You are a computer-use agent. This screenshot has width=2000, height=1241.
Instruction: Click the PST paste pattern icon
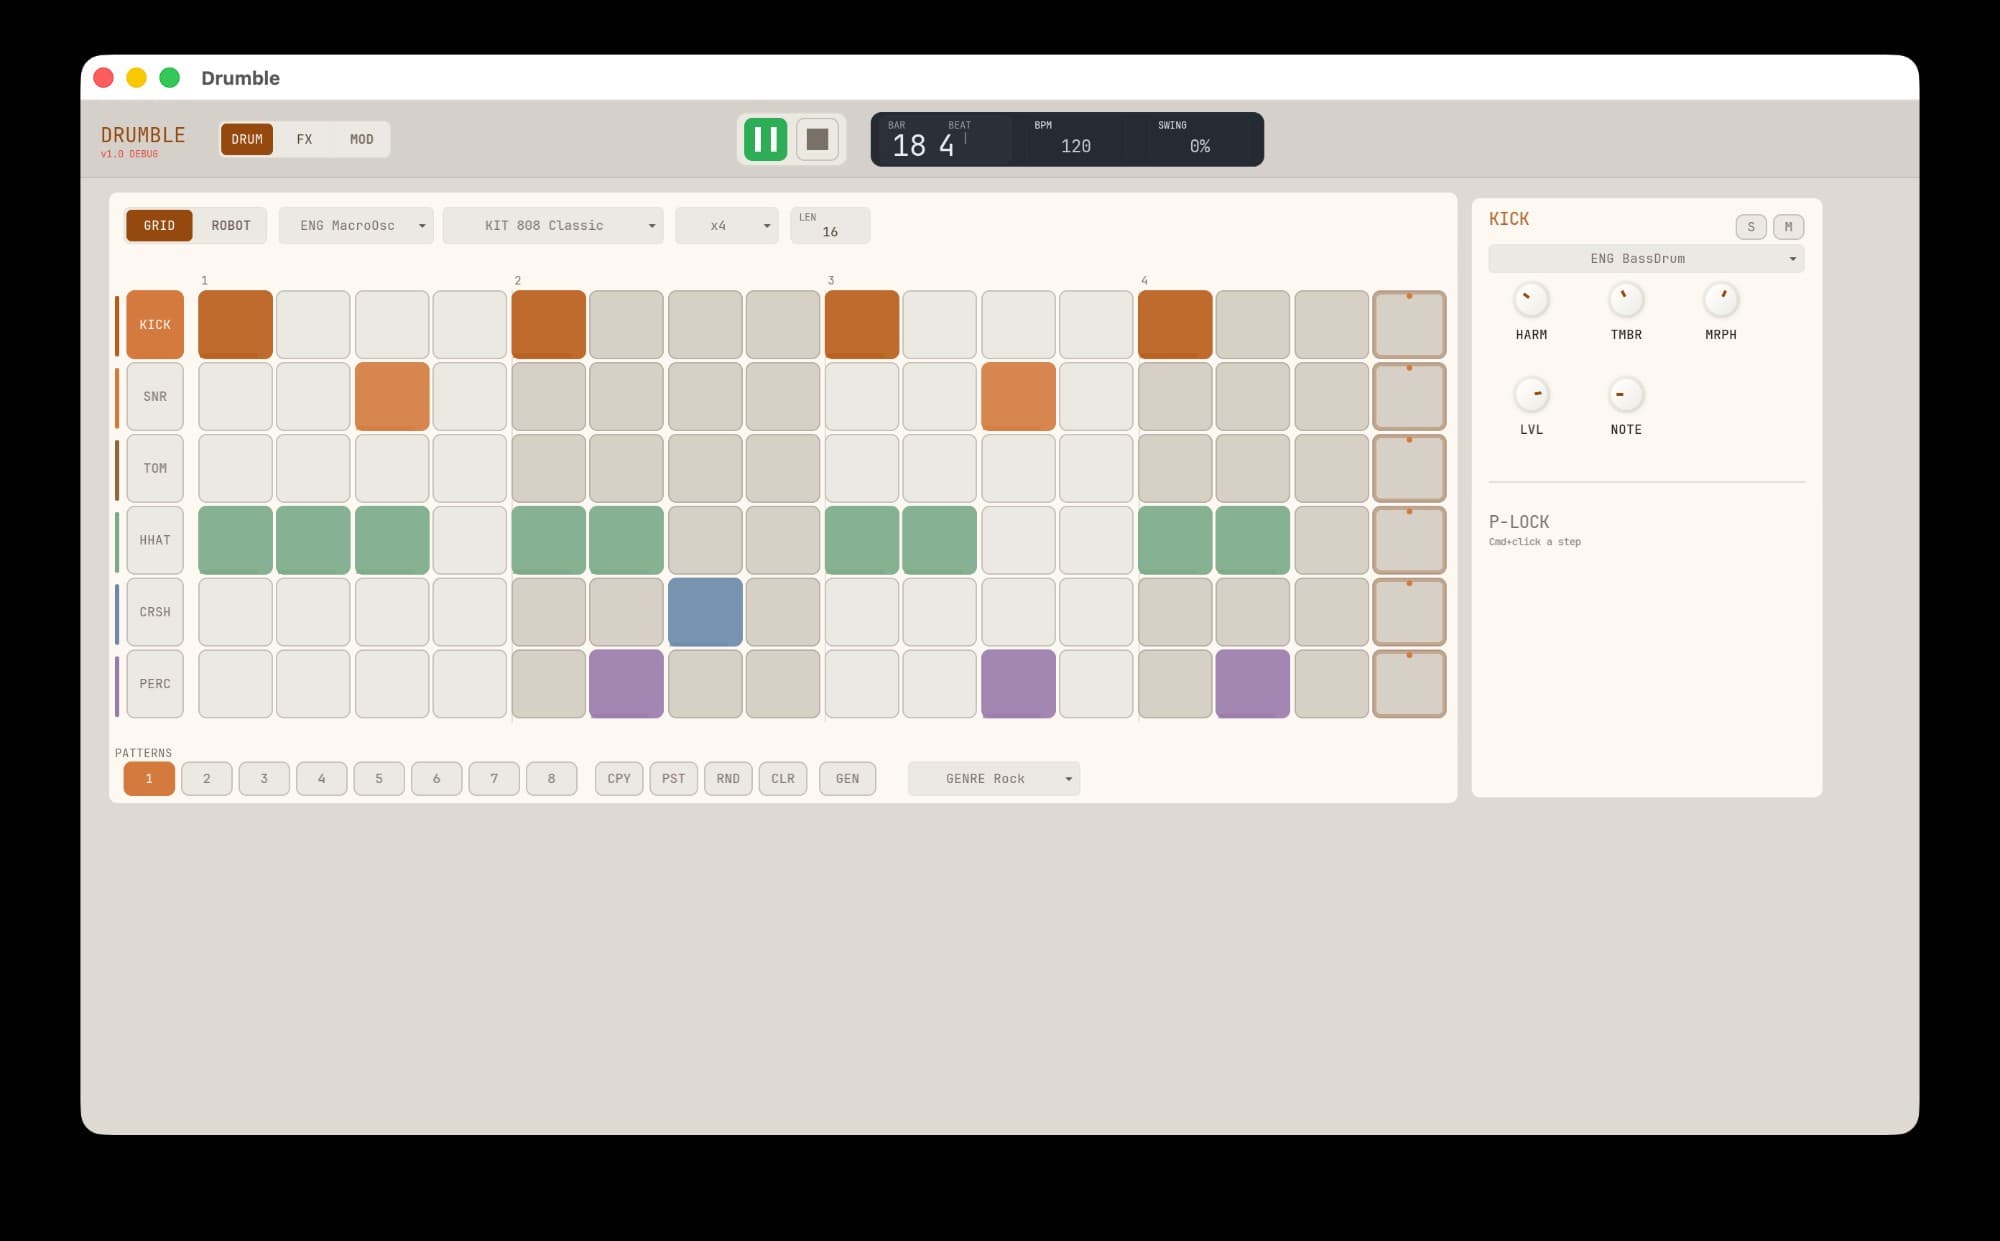(x=673, y=778)
